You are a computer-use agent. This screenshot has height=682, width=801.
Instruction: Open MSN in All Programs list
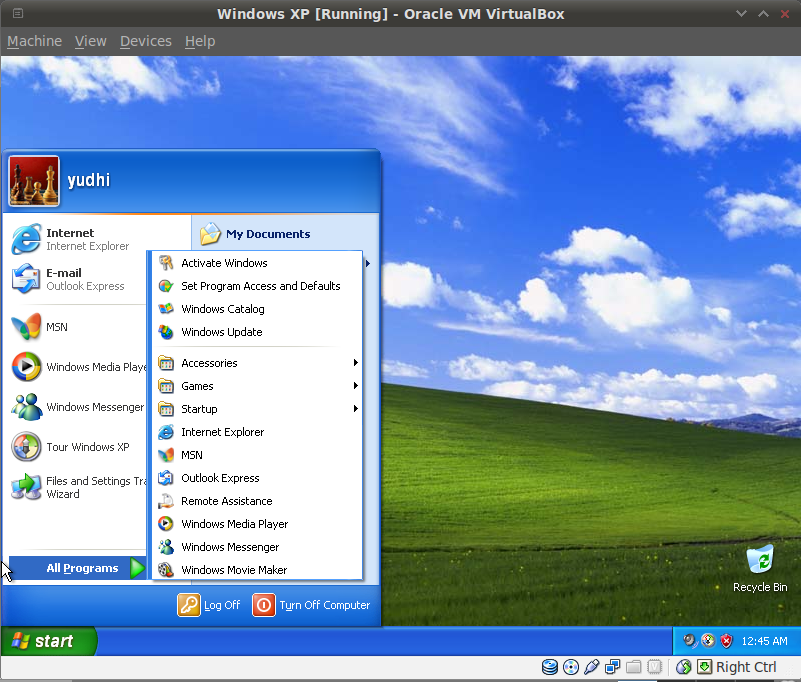pyautogui.click(x=257, y=455)
